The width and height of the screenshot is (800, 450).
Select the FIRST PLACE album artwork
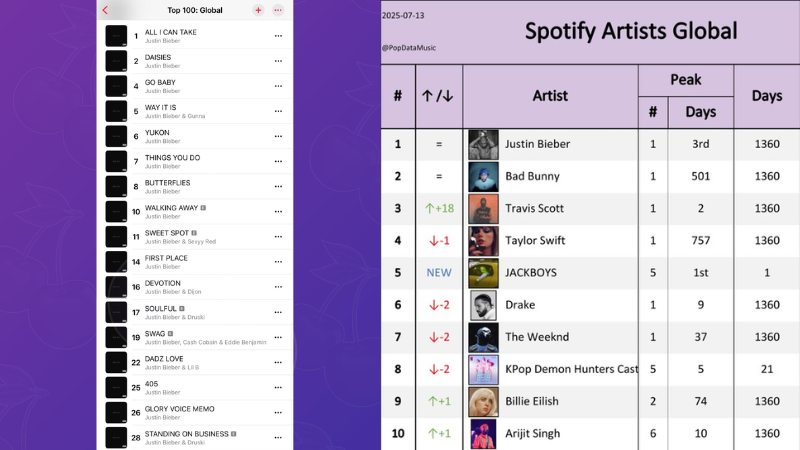[116, 262]
